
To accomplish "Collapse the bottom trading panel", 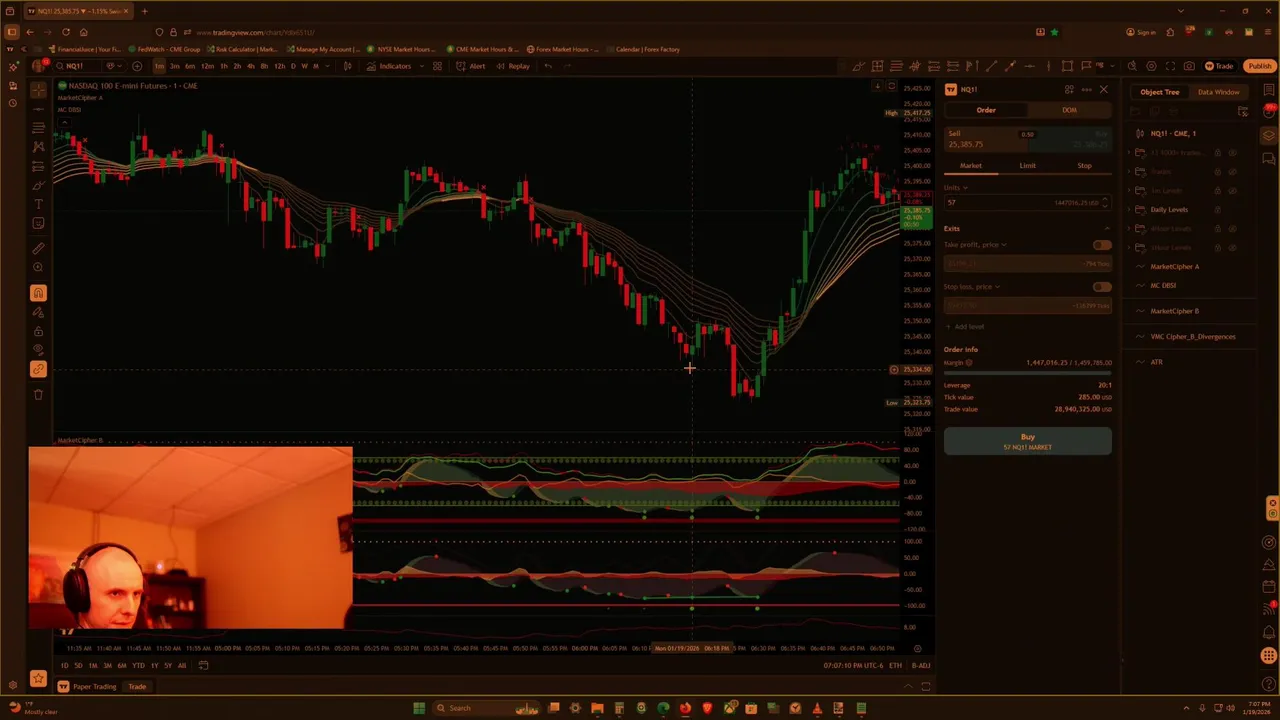I will 908,687.
